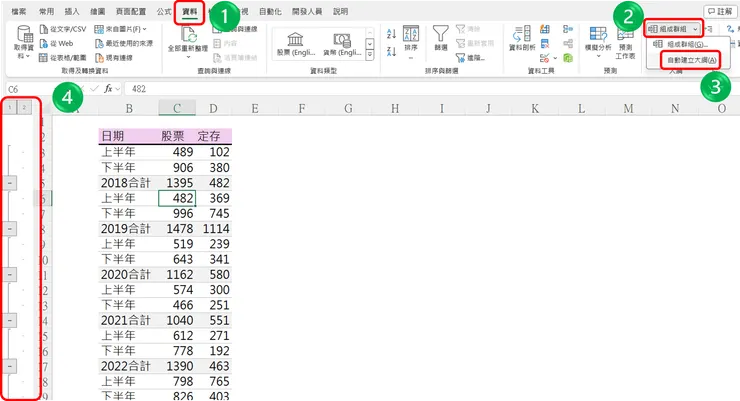The image size is (740, 401).
Task: Open the 頁面配置 (Page Layout) tab
Action: pyautogui.click(x=131, y=11)
